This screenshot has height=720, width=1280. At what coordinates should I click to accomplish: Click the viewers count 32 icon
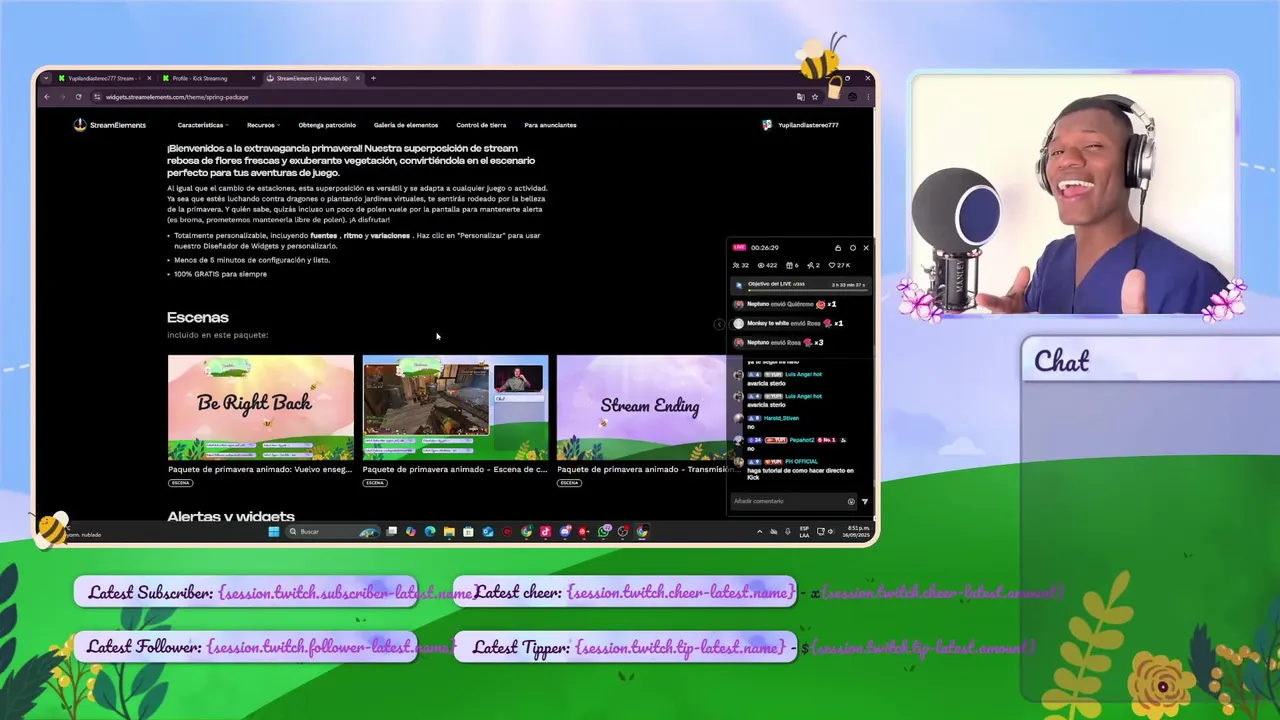[x=741, y=266]
